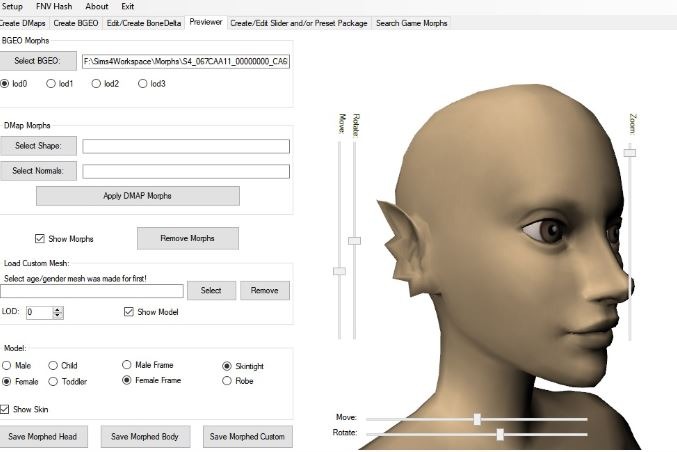Open the About menu
The image size is (677, 452).
pos(97,6)
